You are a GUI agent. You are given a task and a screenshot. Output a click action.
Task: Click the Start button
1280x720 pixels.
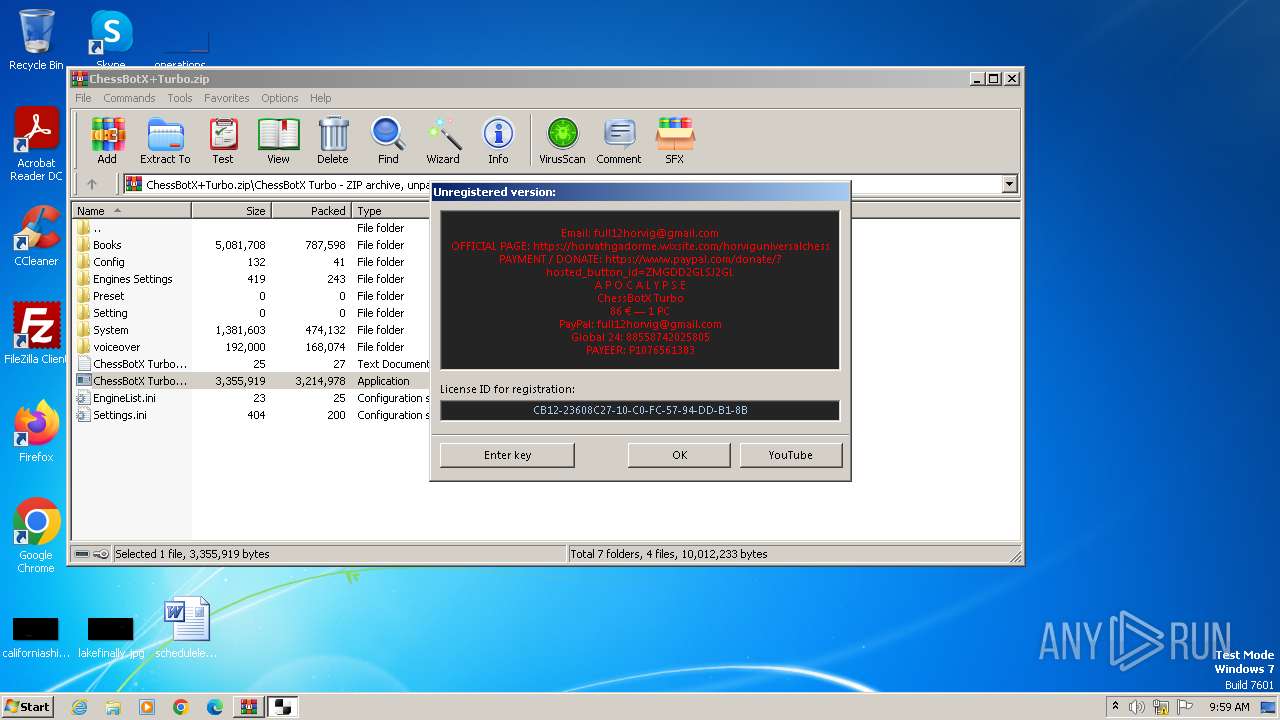(x=28, y=706)
